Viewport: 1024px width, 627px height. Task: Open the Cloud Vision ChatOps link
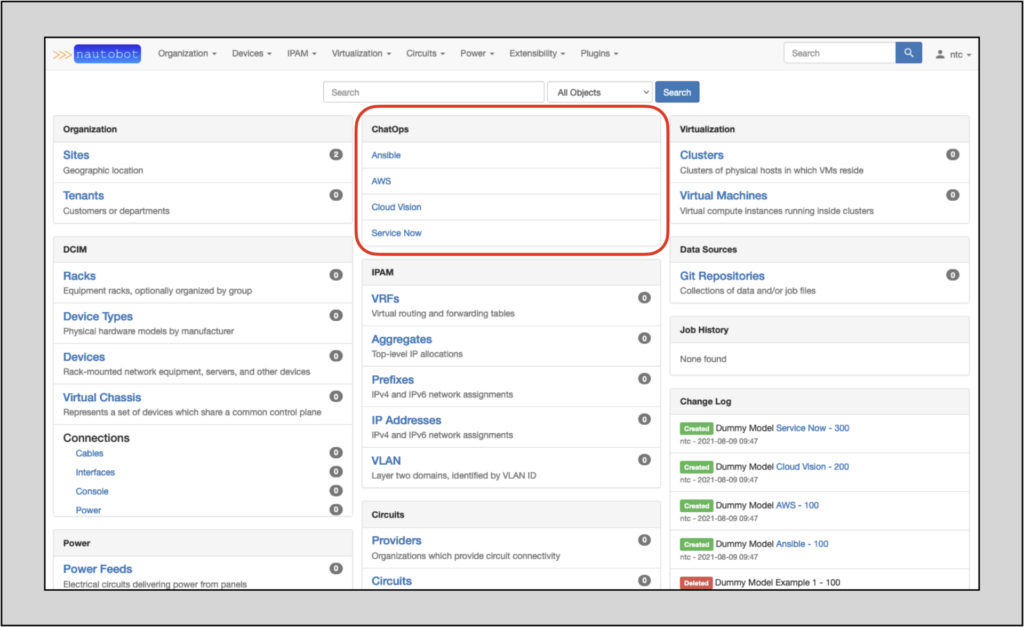coord(396,207)
